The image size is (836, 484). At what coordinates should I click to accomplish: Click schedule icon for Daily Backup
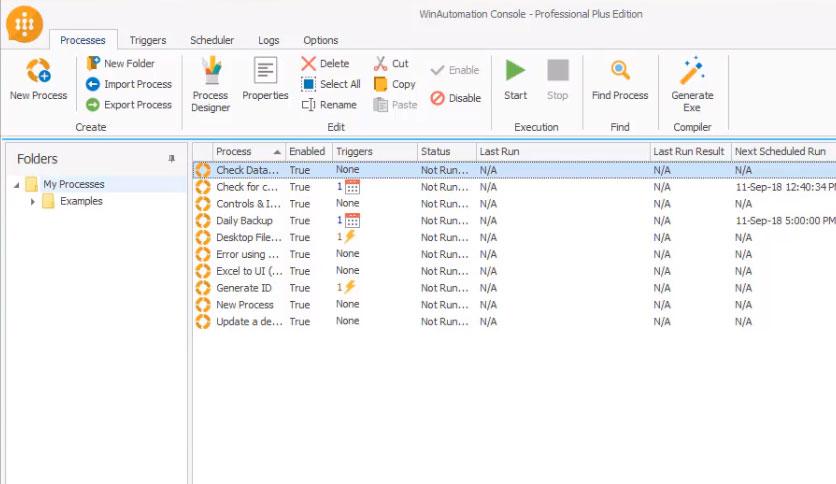(352, 220)
